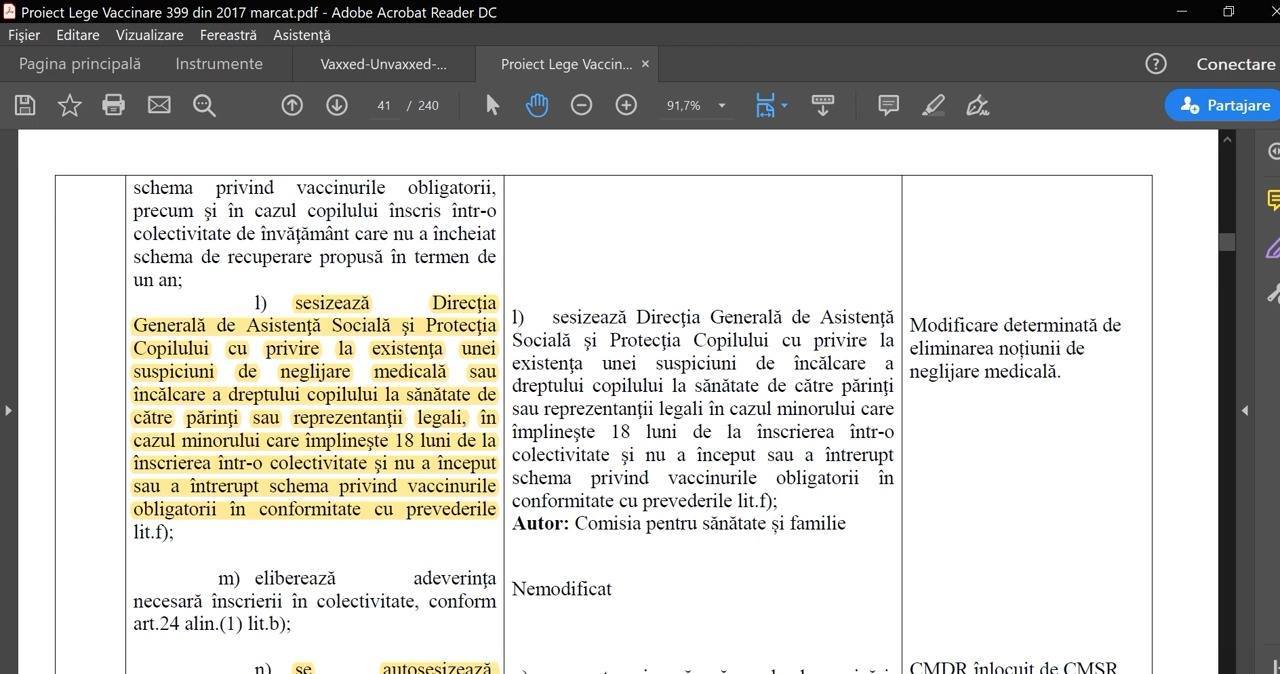Open the Fereastră menu
1280x674 pixels.
click(x=228, y=35)
